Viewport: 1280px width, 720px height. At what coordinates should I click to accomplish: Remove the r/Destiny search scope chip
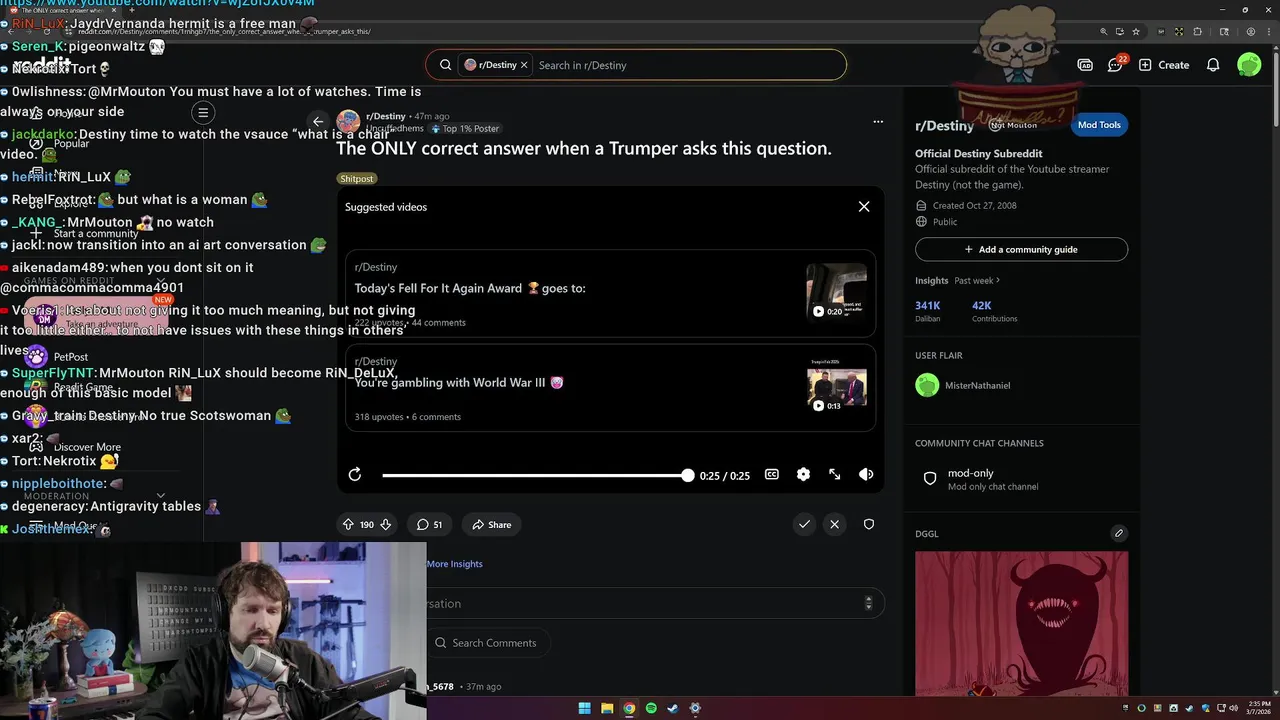click(x=523, y=65)
